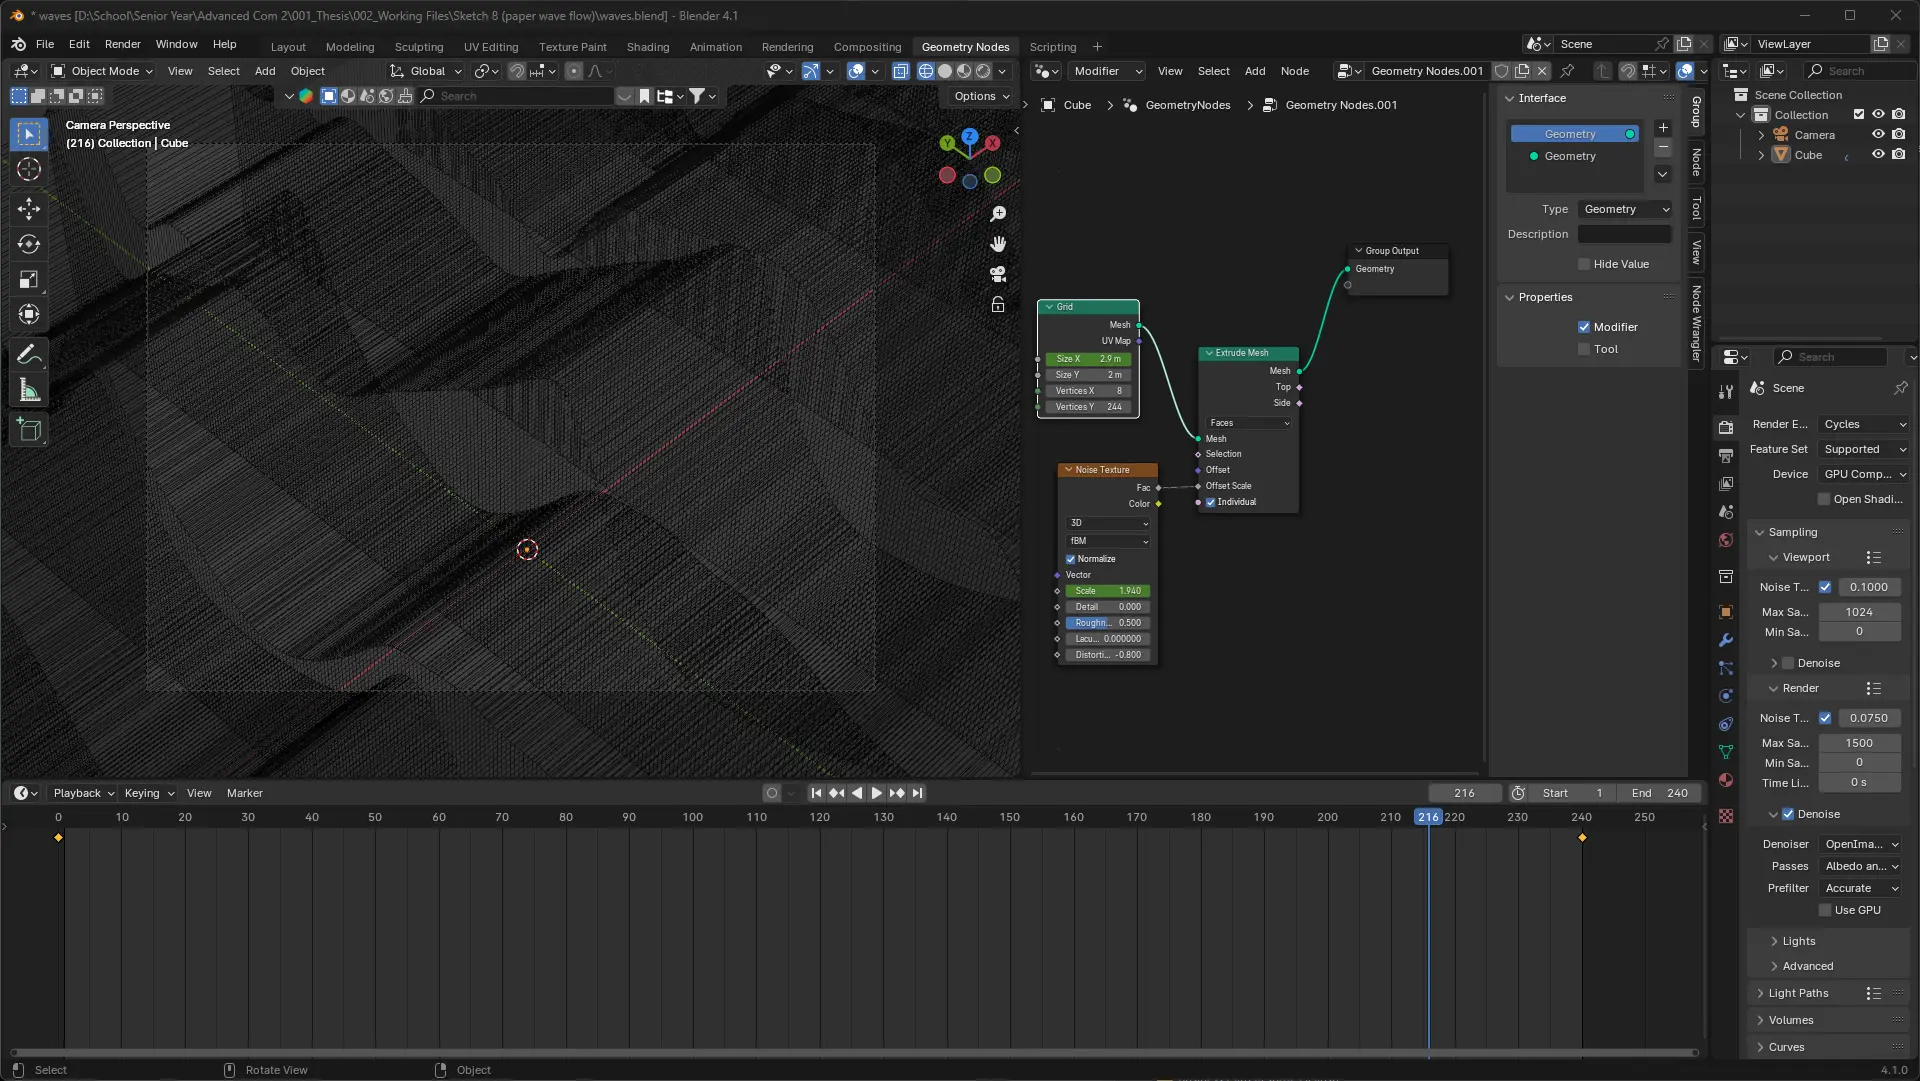Screen dimensions: 1920x1081
Task: Hide the Cube in outliner viewport
Action: click(x=1878, y=155)
